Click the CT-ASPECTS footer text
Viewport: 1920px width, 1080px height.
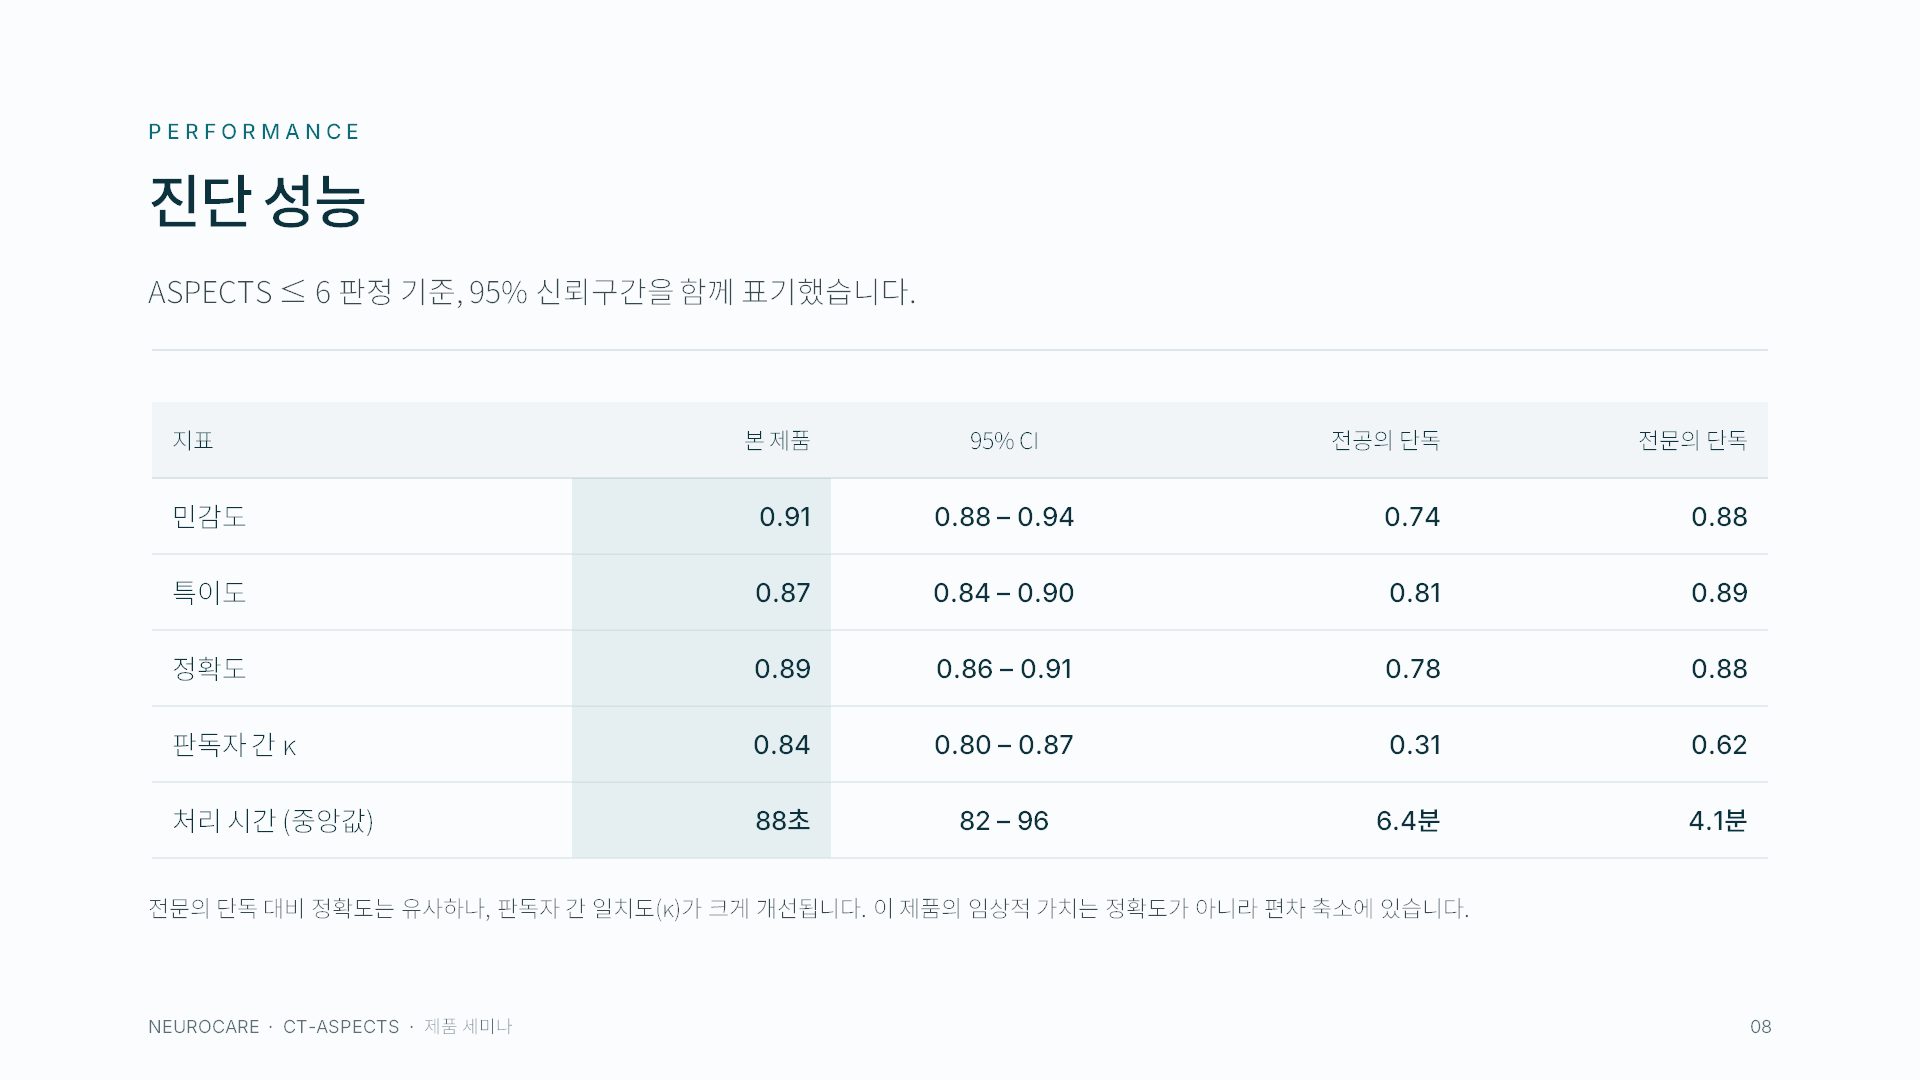[341, 1027]
